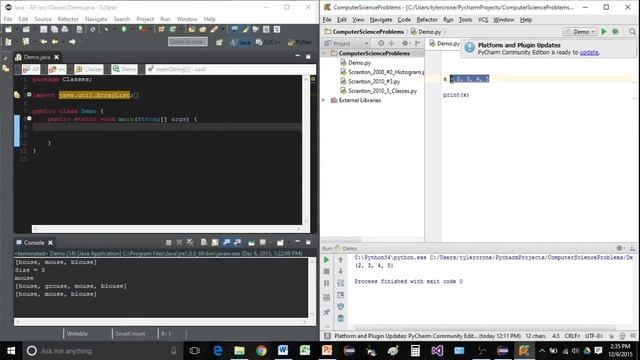Screen dimensions: 640x360
Task: Expand the External Libraries node
Action: 324,100
